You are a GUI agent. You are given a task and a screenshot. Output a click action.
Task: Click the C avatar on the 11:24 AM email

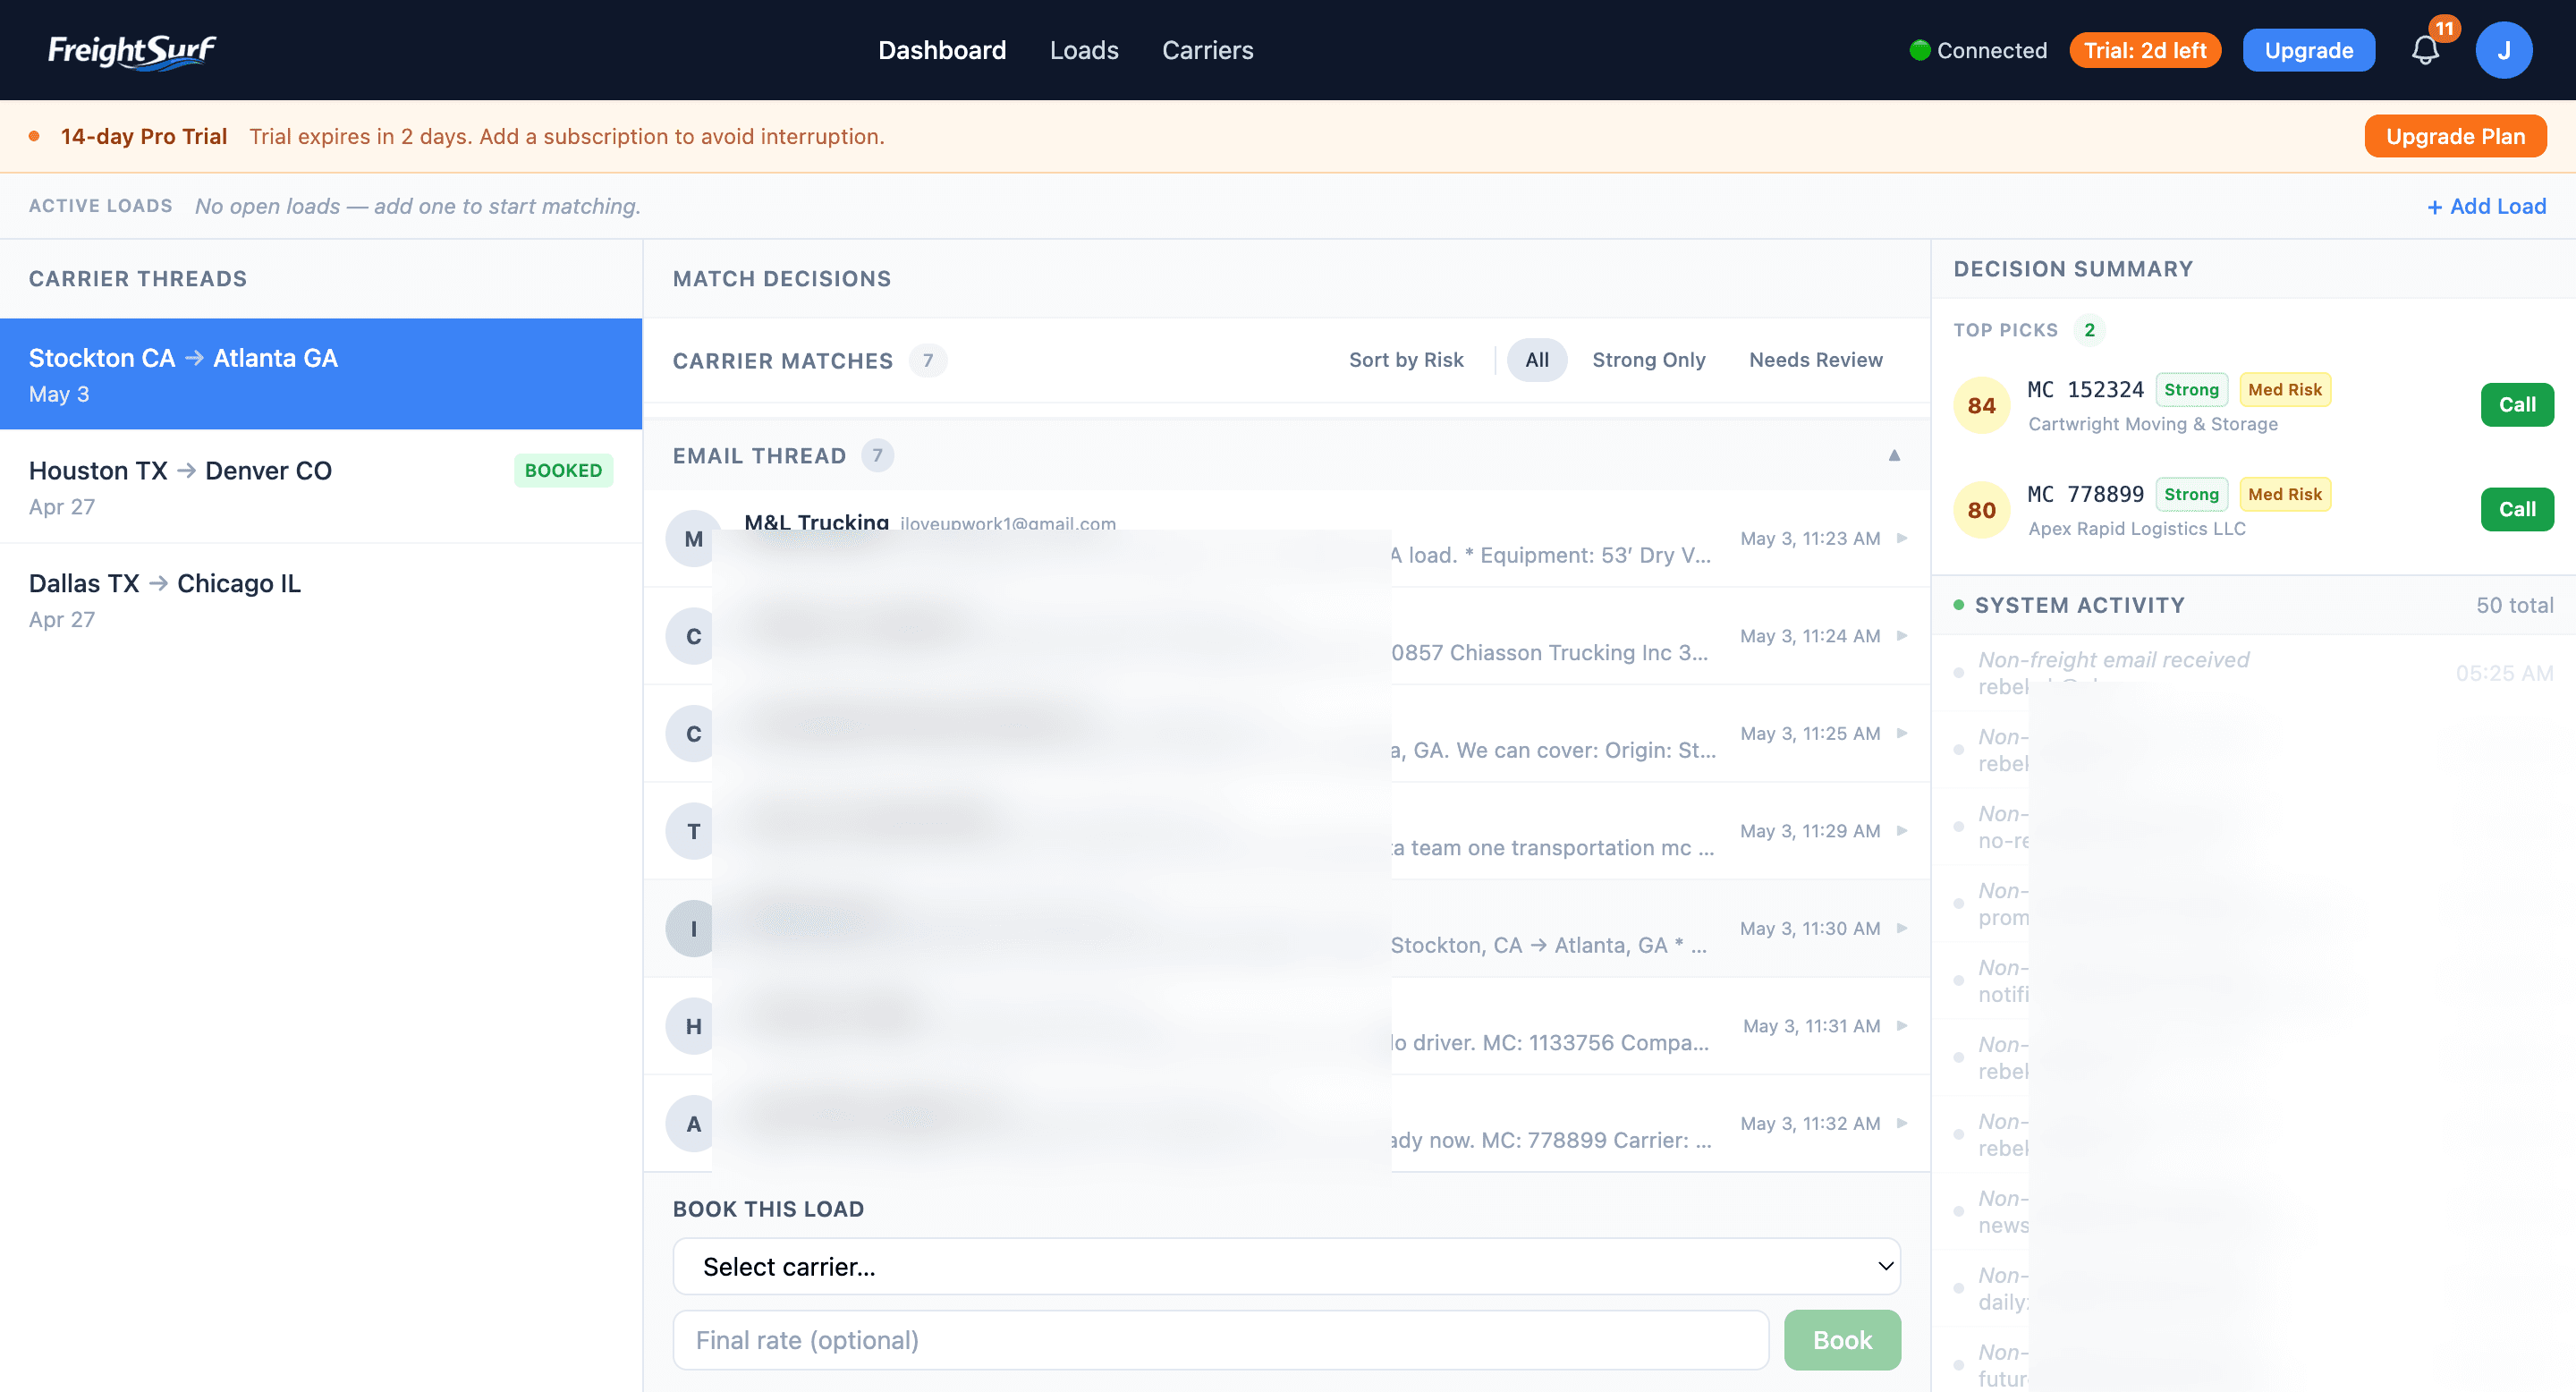tap(694, 636)
